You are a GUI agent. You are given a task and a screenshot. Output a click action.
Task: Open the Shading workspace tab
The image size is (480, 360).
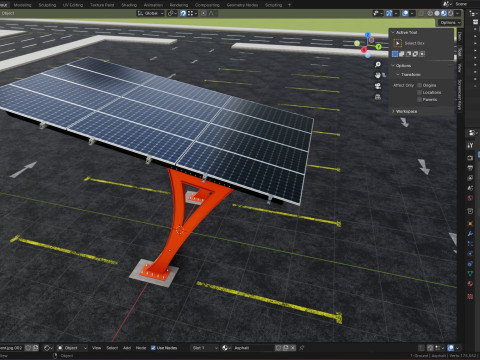tap(129, 5)
